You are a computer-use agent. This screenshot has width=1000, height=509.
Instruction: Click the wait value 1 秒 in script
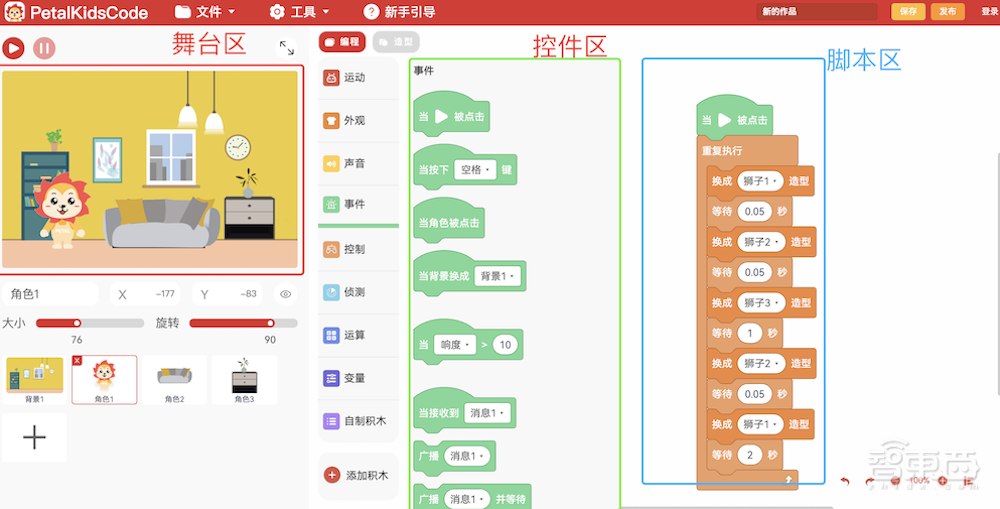pyautogui.click(x=749, y=333)
